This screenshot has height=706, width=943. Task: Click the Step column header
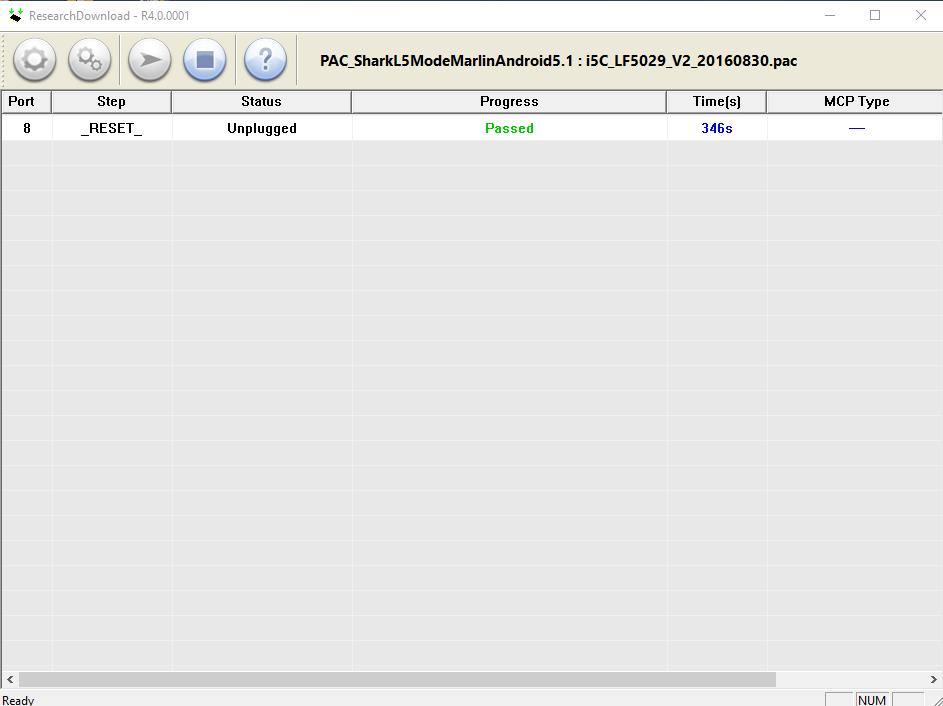tap(112, 101)
